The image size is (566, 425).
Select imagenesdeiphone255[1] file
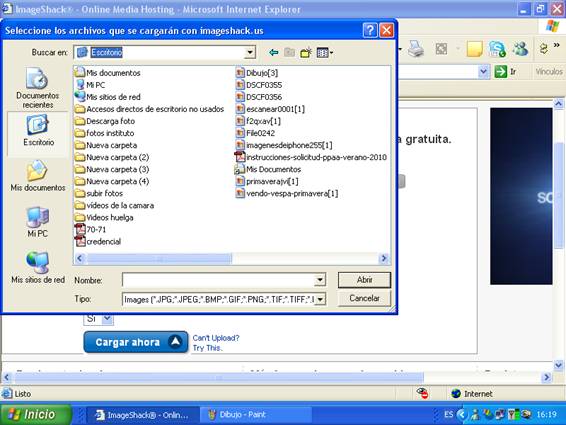[284, 145]
